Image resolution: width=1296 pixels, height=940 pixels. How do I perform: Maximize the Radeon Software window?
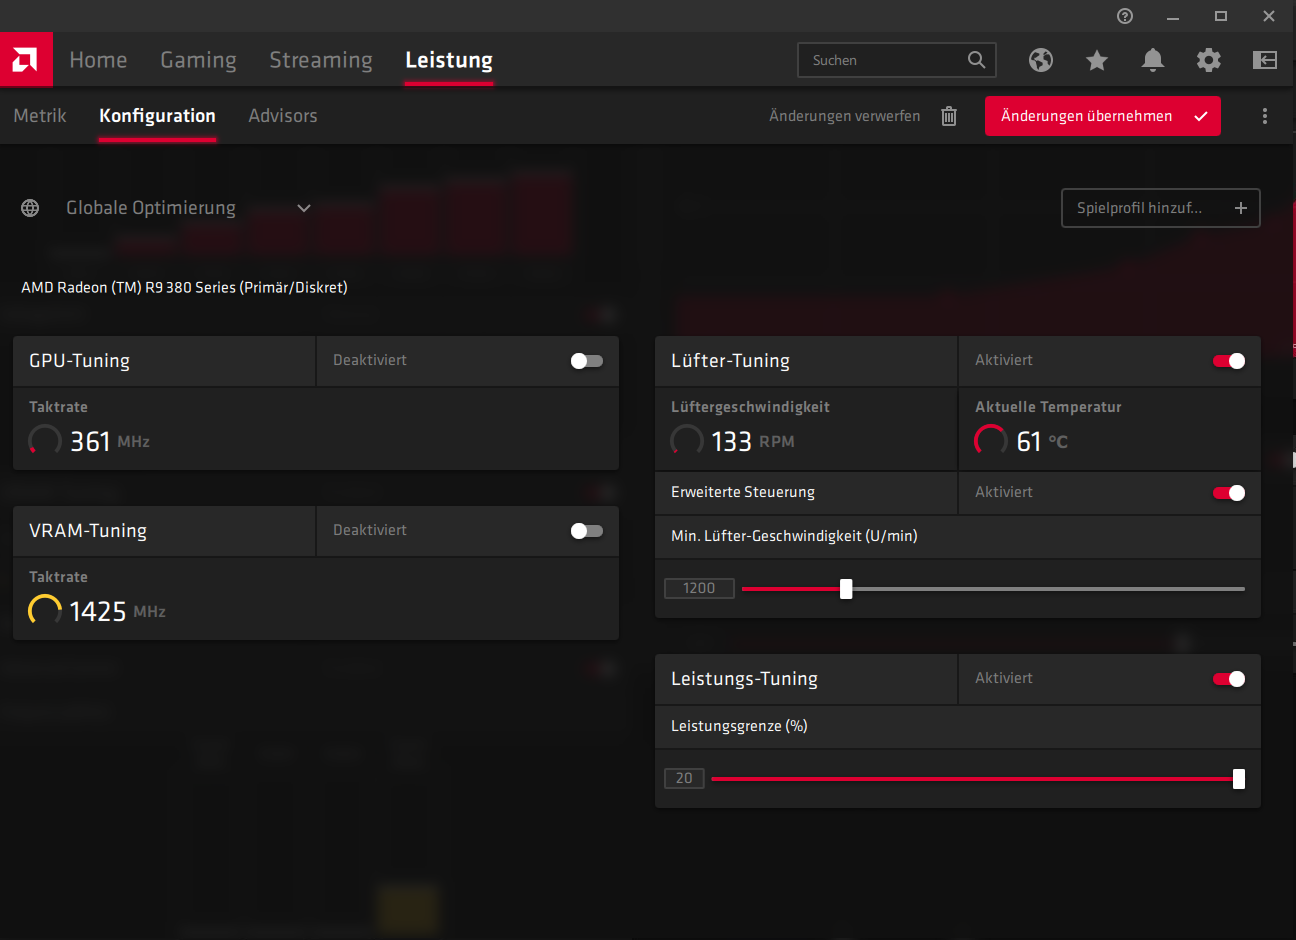[1221, 16]
